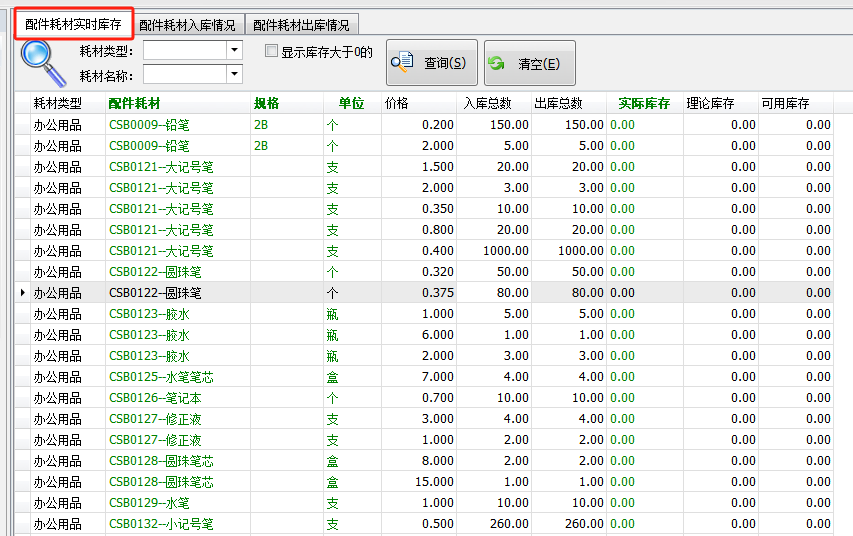Click CSB0009--铅笔 row priced 2.000
Image resolution: width=853 pixels, height=536 pixels.
click(x=424, y=146)
